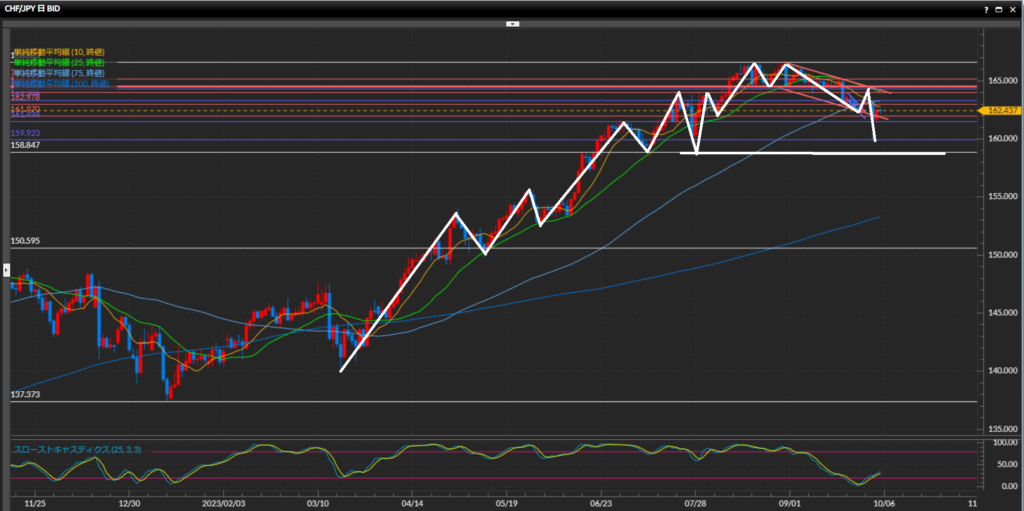This screenshot has height=511, width=1024.
Task: Click the help question mark icon
Action: tap(985, 7)
